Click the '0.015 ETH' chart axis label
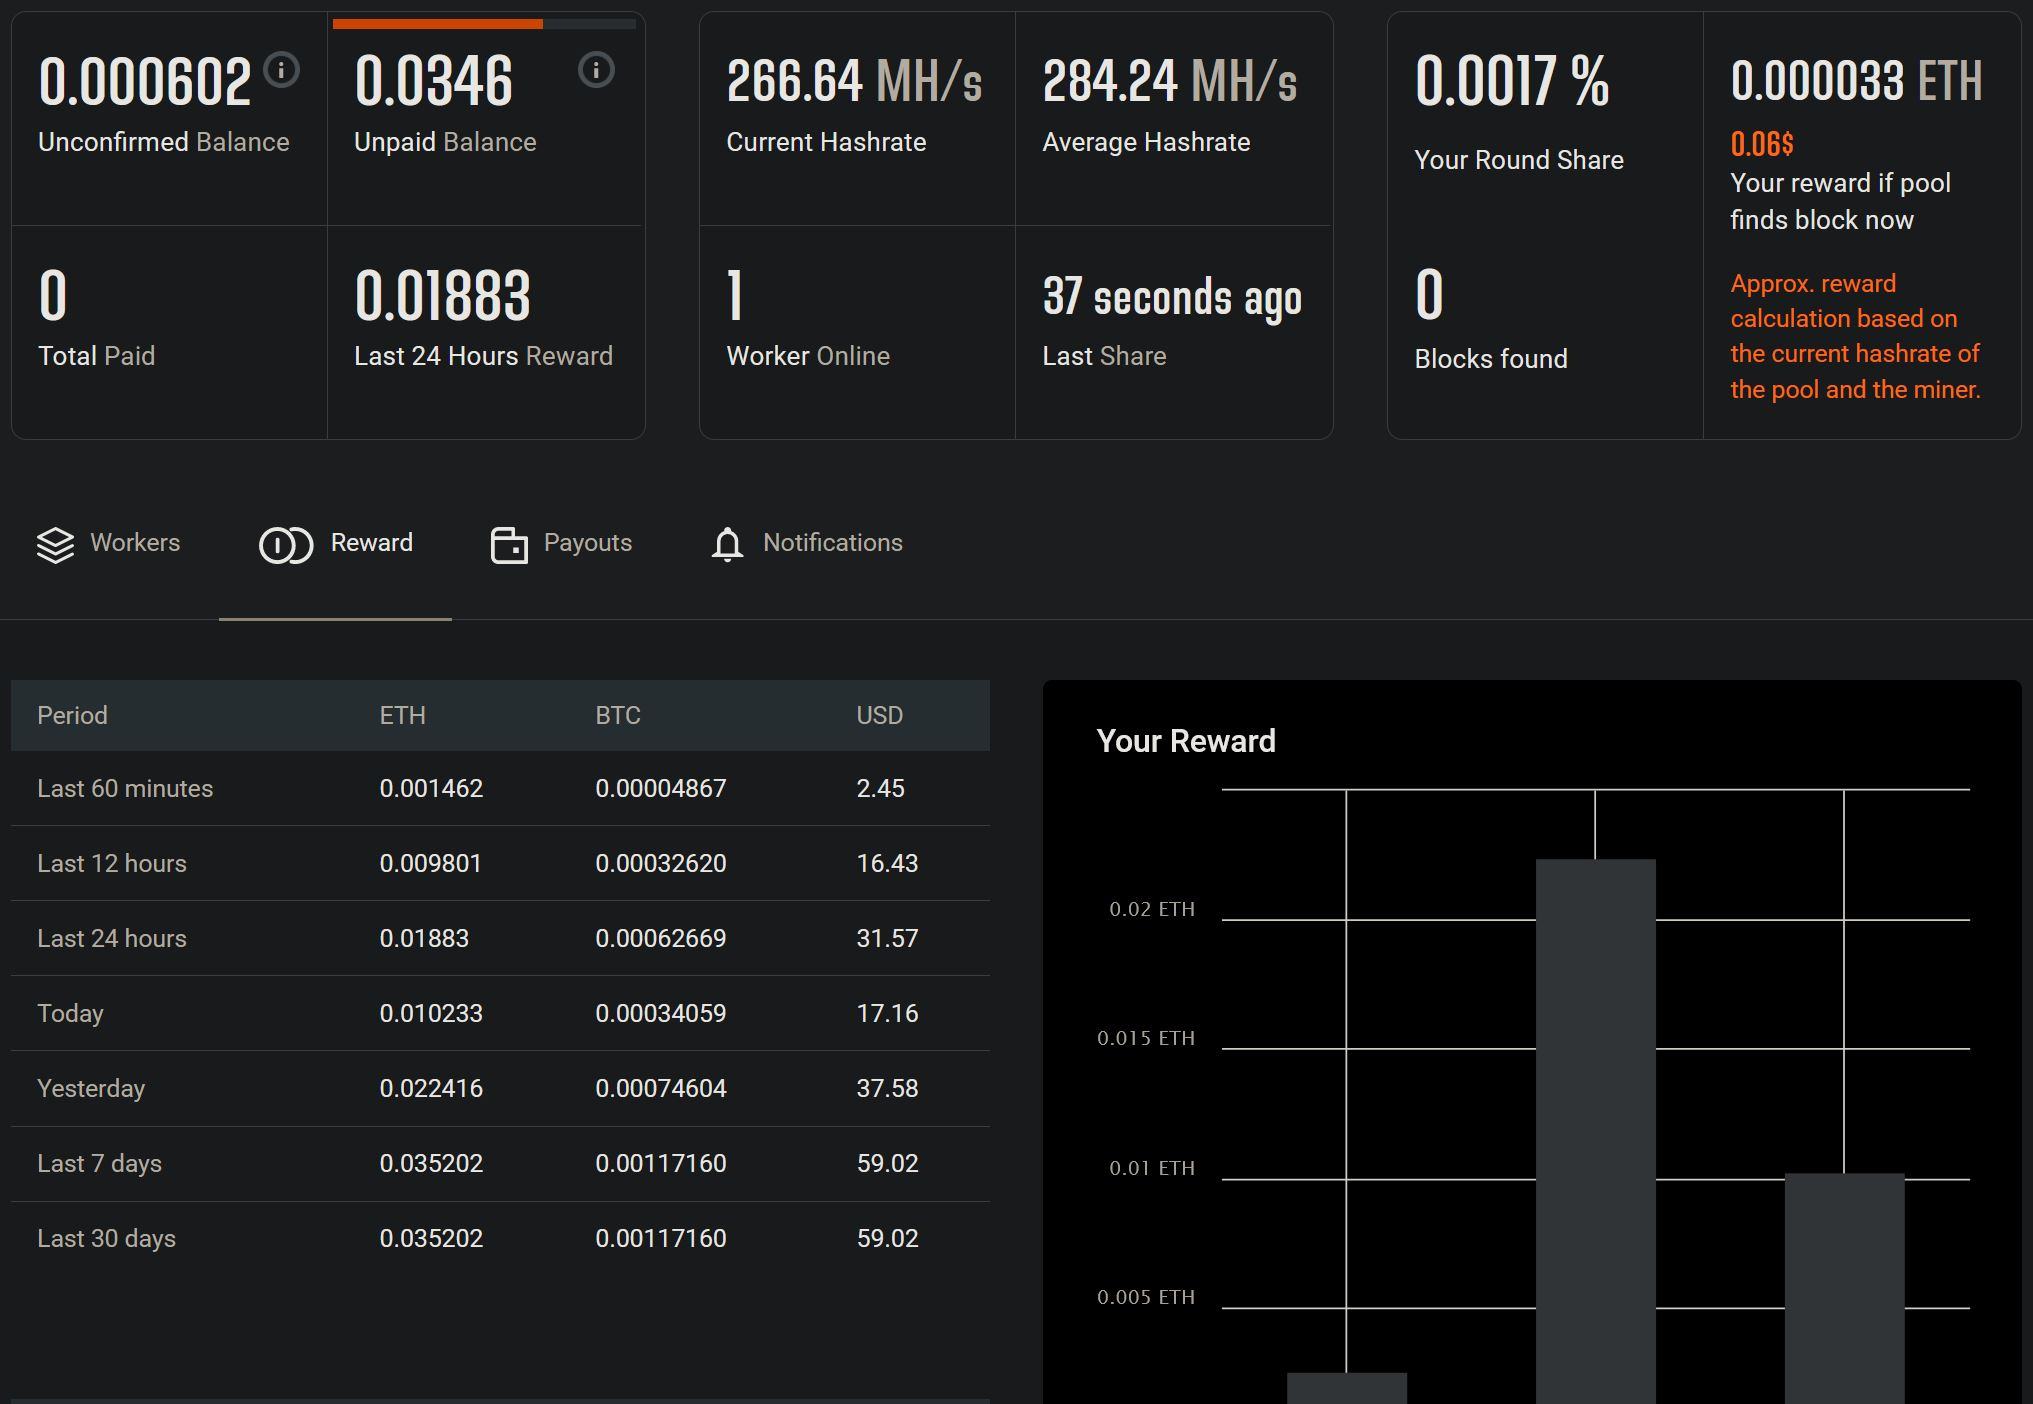Screen dimensions: 2033x1404 click(x=1146, y=1038)
